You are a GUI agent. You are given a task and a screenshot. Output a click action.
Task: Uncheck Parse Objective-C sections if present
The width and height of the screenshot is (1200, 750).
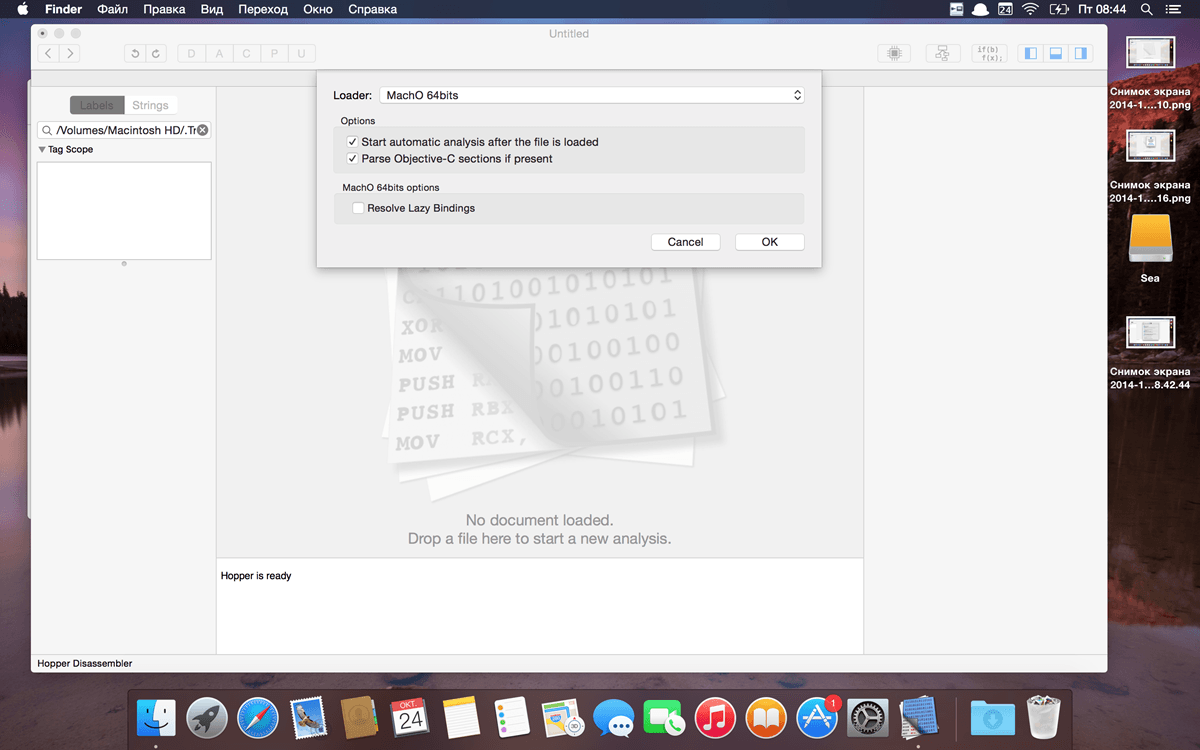(x=352, y=158)
